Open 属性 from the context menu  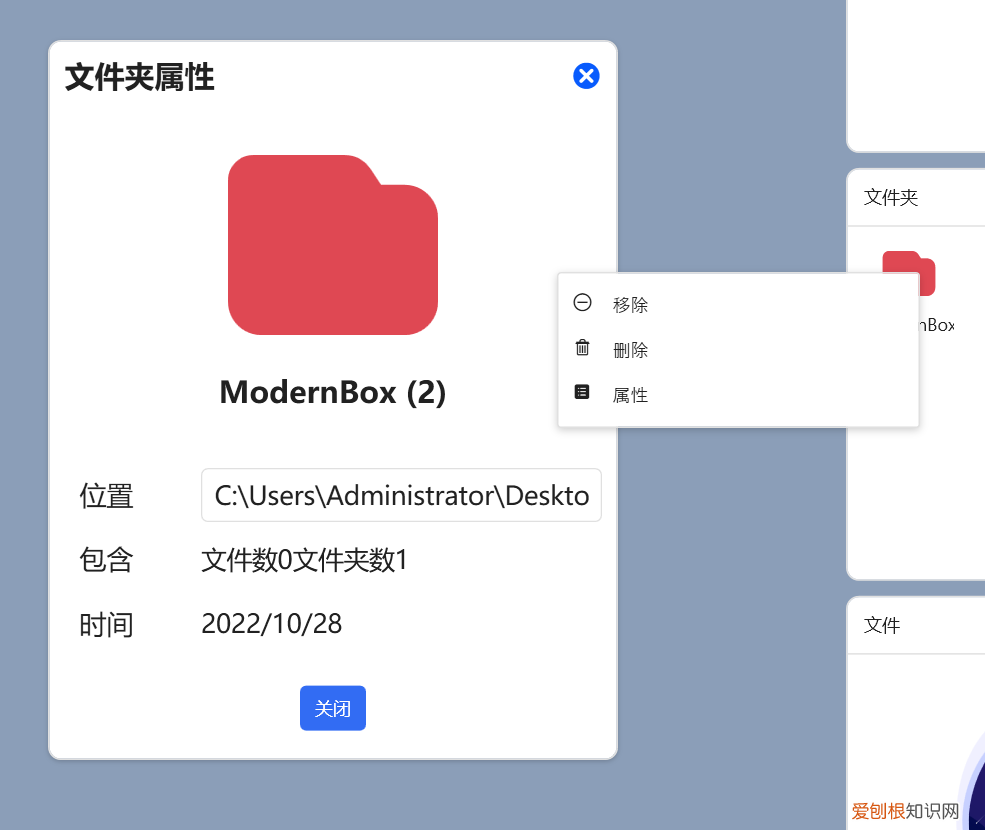631,393
